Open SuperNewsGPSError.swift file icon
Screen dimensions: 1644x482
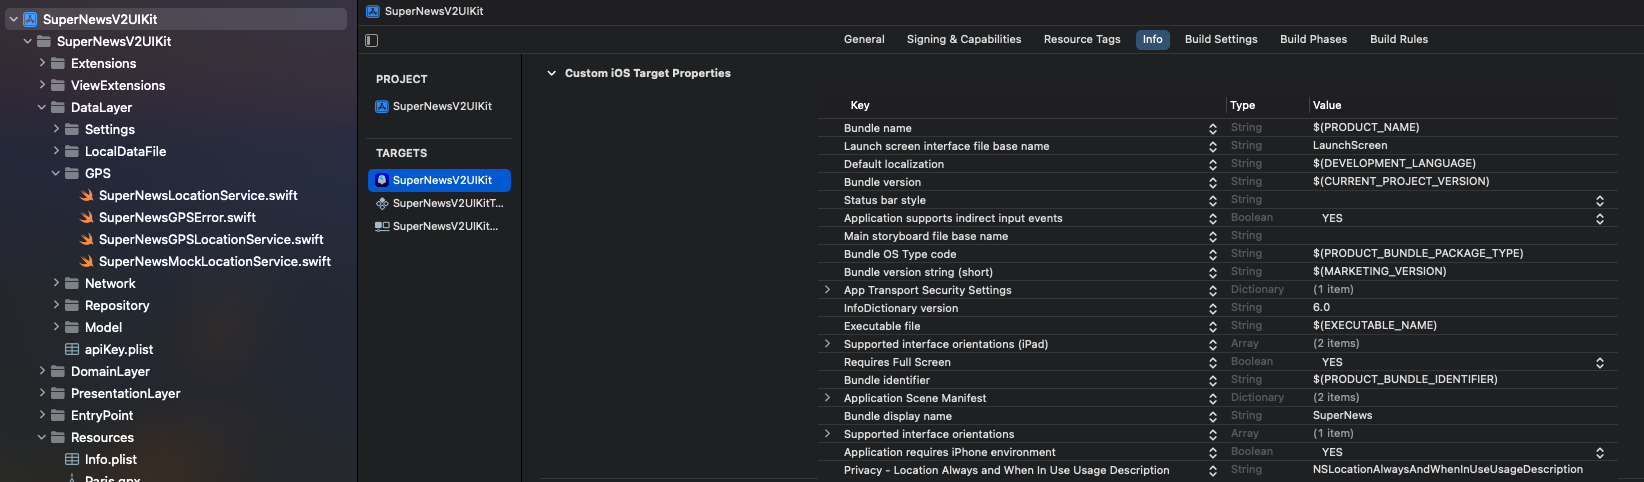click(x=87, y=217)
